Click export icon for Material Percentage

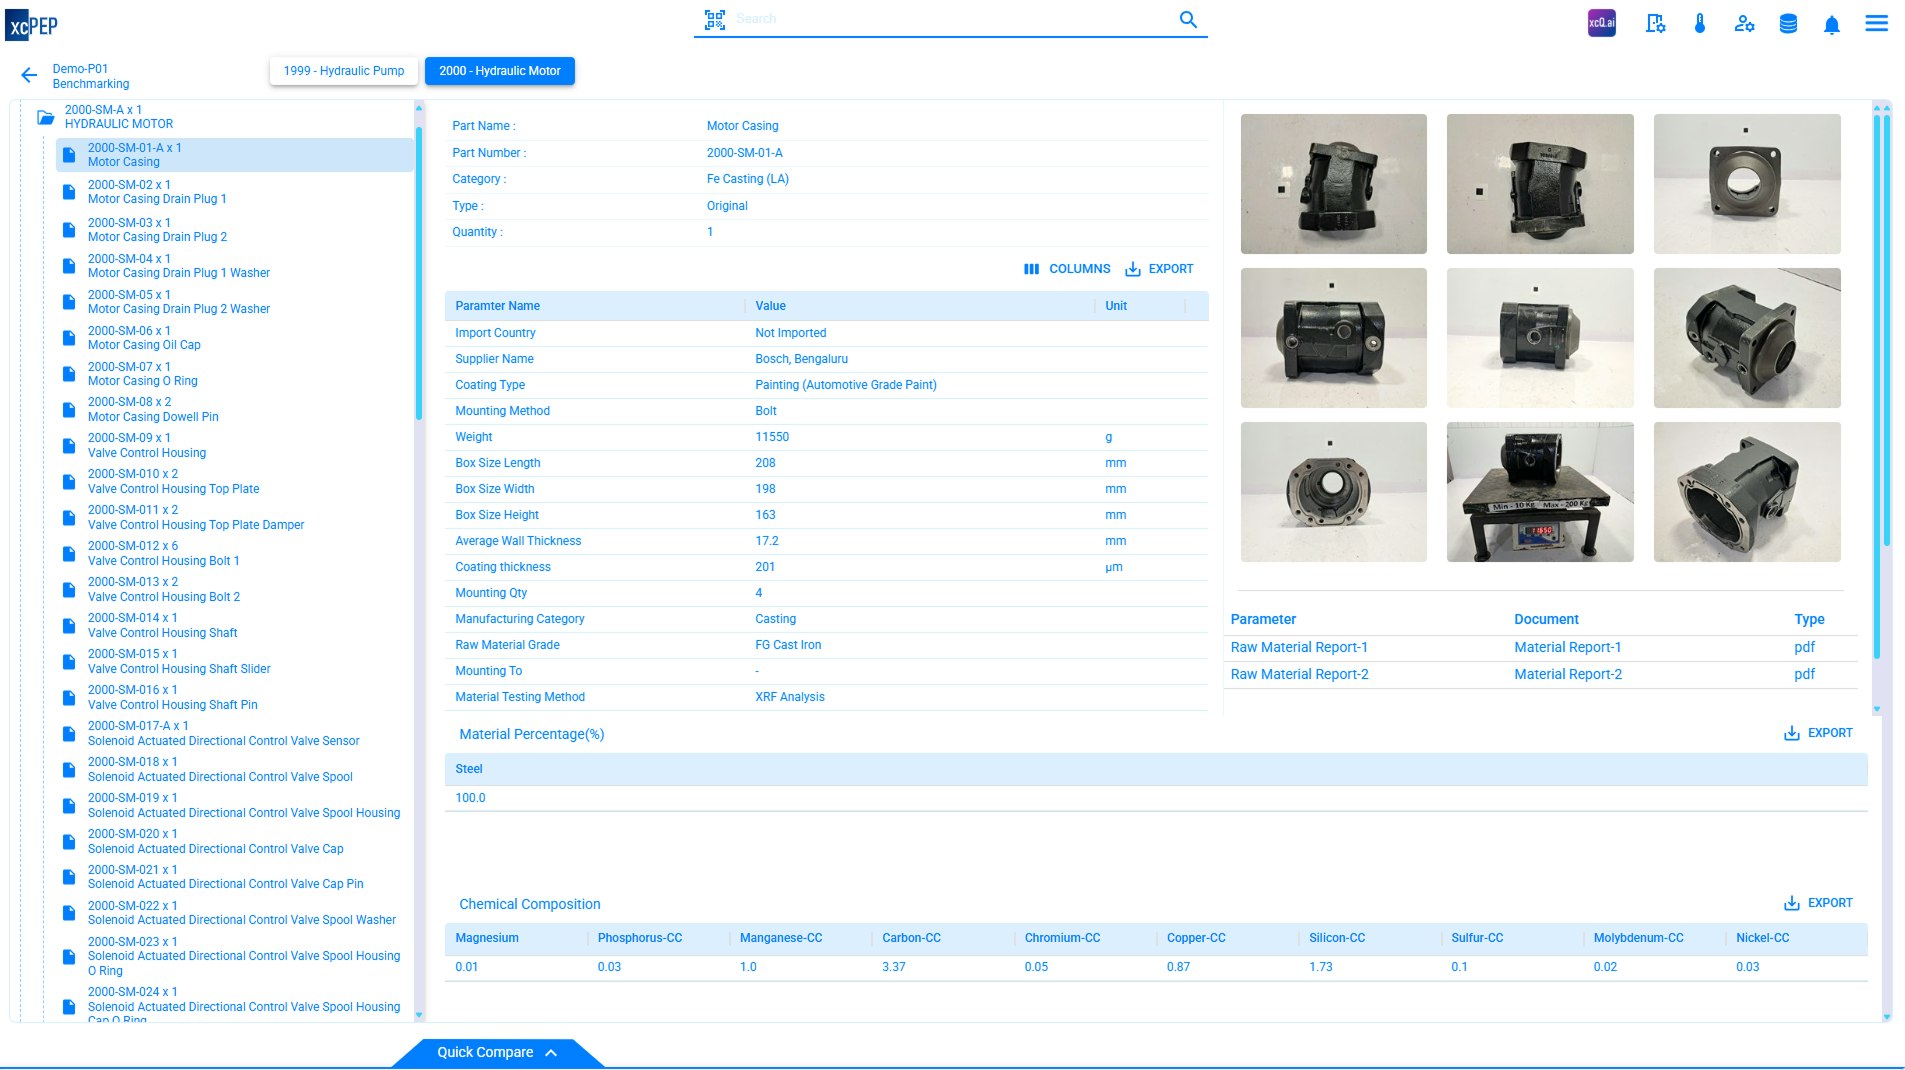point(1791,733)
